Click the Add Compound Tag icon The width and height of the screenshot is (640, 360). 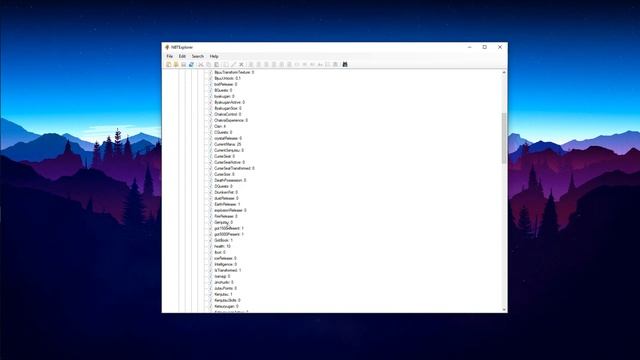tap(335, 64)
